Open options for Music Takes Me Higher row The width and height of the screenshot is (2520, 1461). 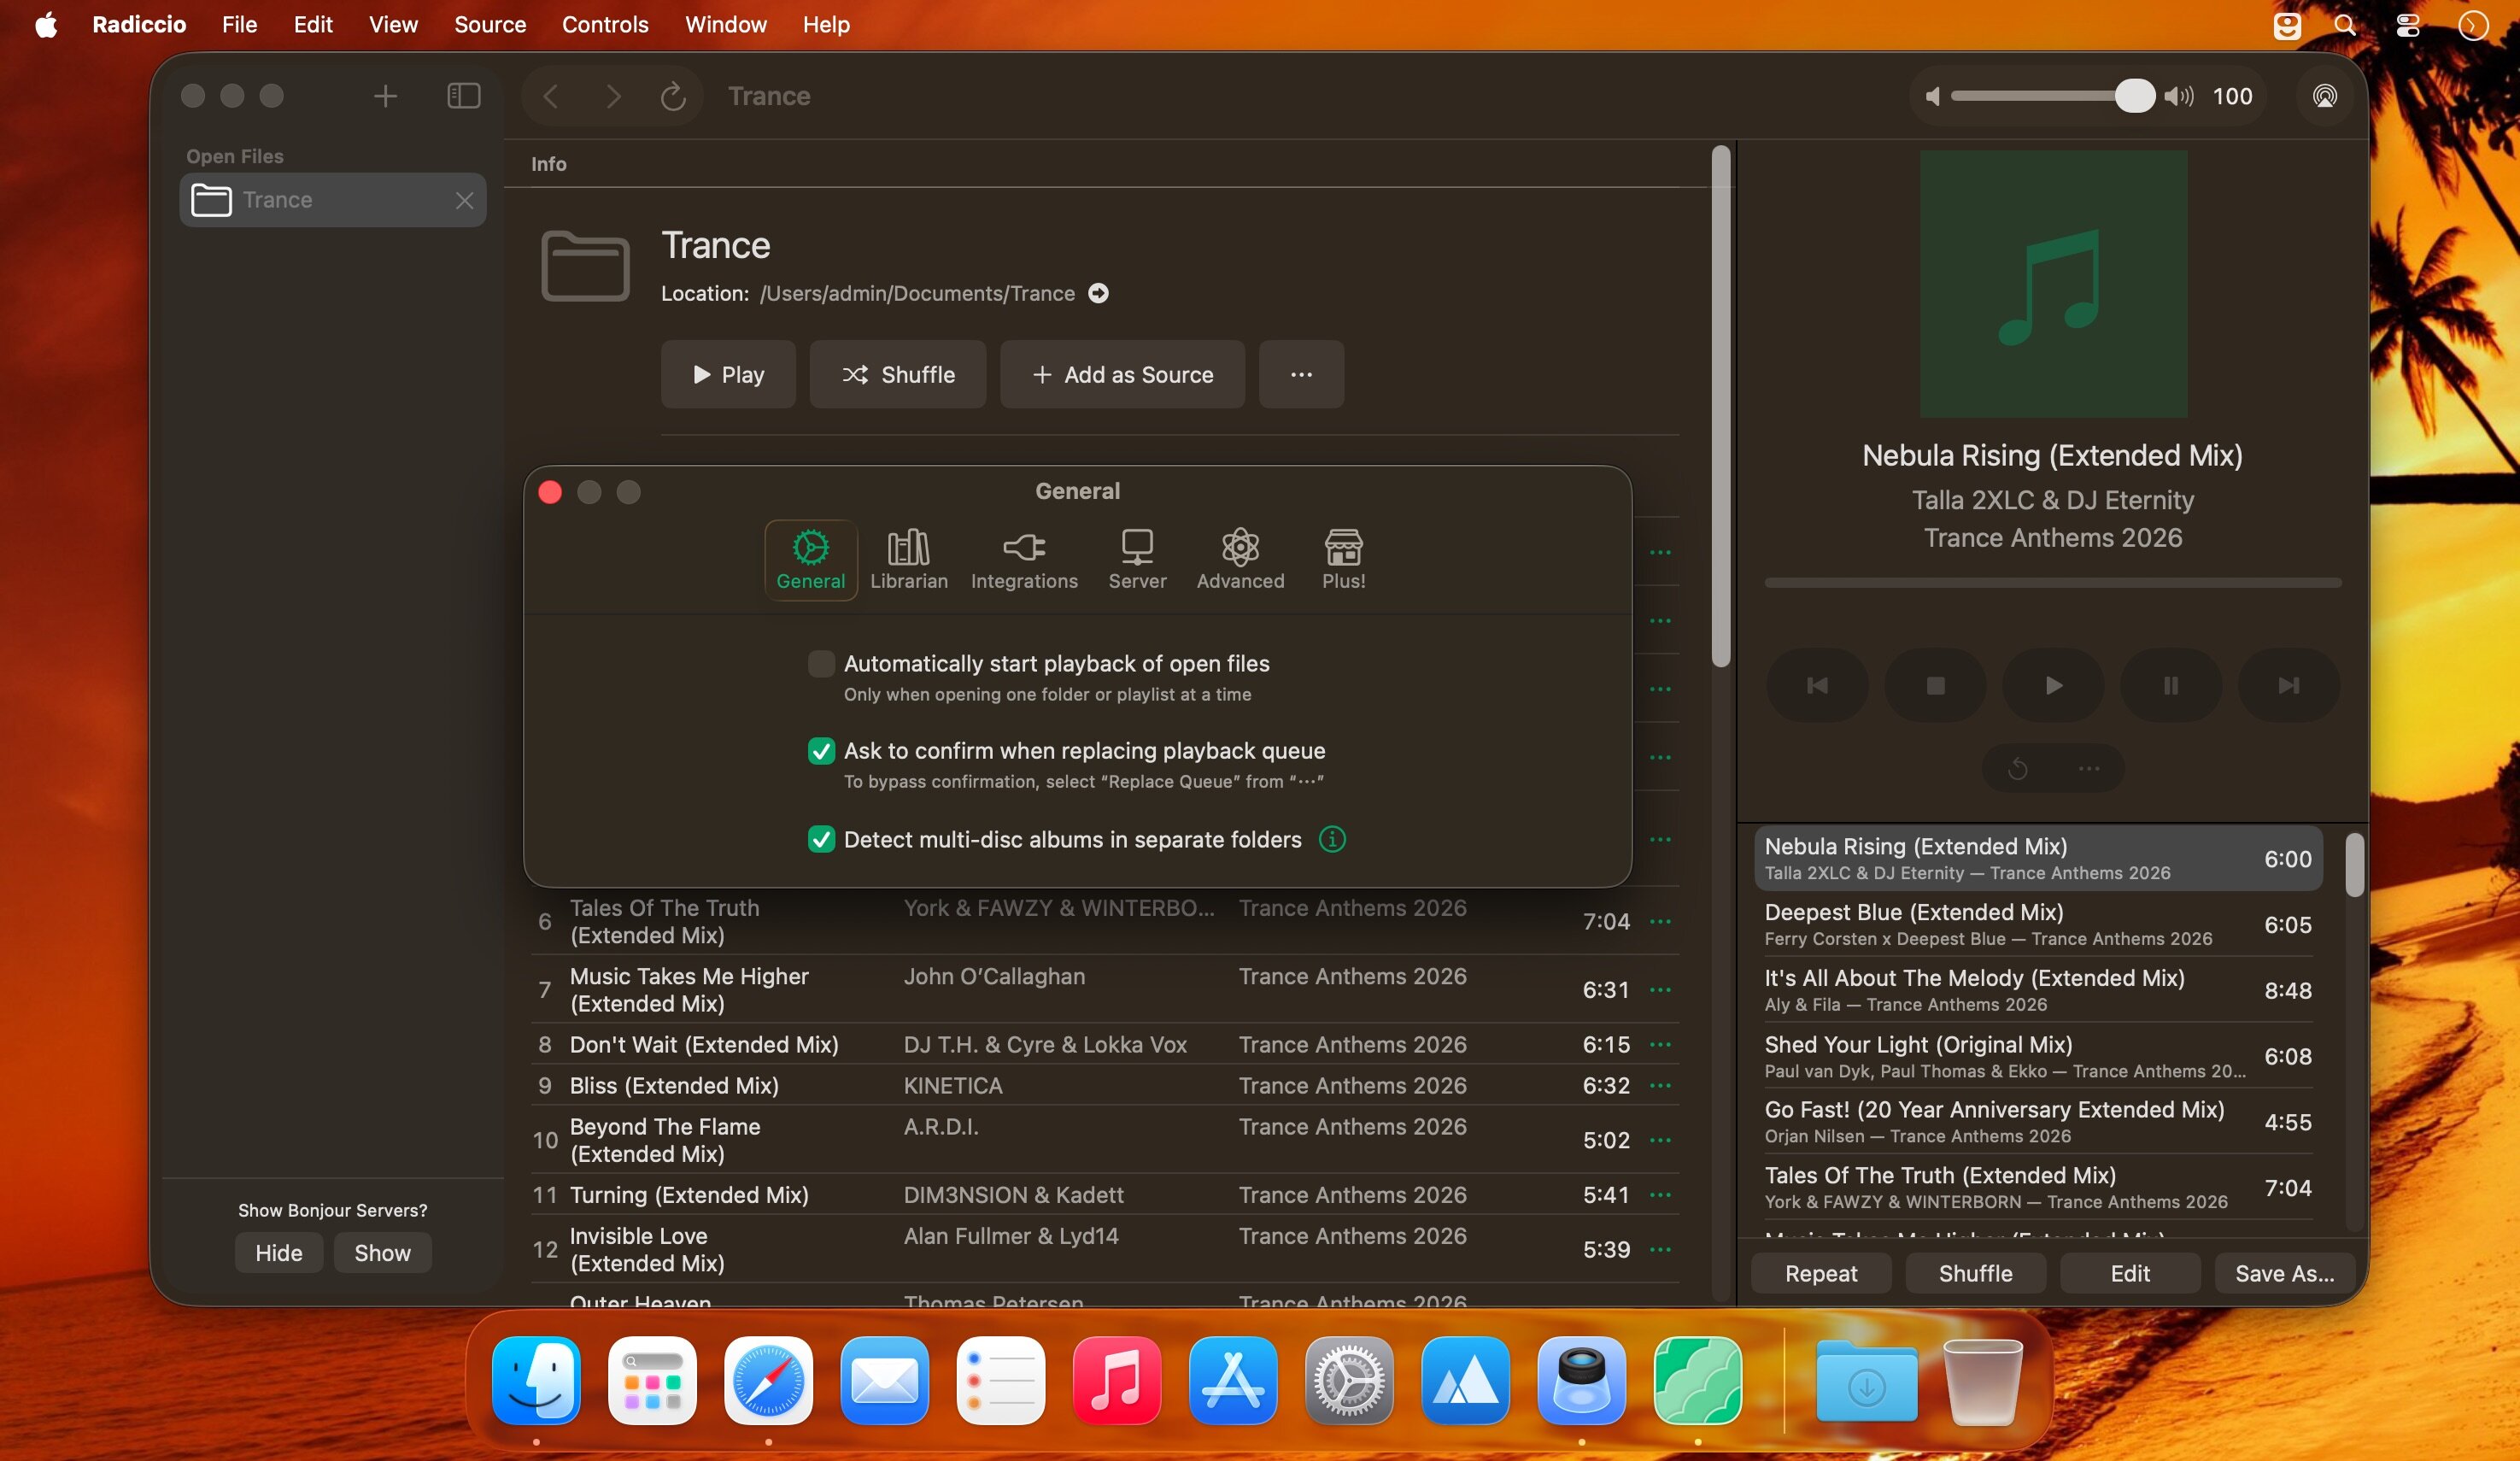[1660, 989]
